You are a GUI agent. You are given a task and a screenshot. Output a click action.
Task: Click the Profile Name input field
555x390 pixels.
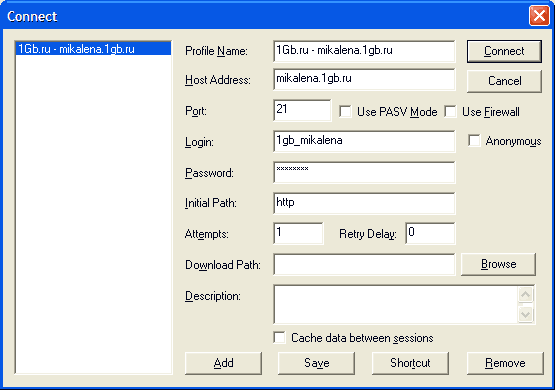pyautogui.click(x=364, y=51)
